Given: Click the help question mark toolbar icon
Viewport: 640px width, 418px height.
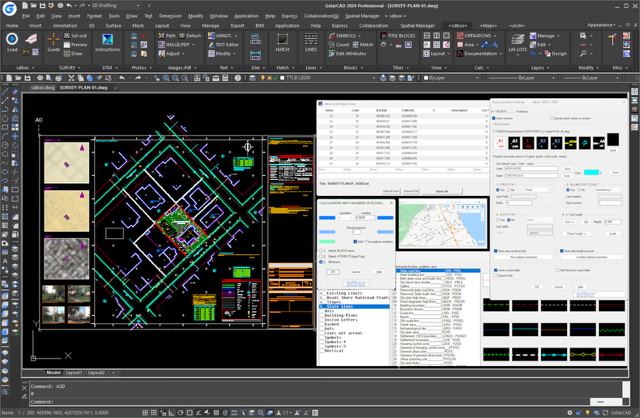Looking at the screenshot, I should 238,78.
